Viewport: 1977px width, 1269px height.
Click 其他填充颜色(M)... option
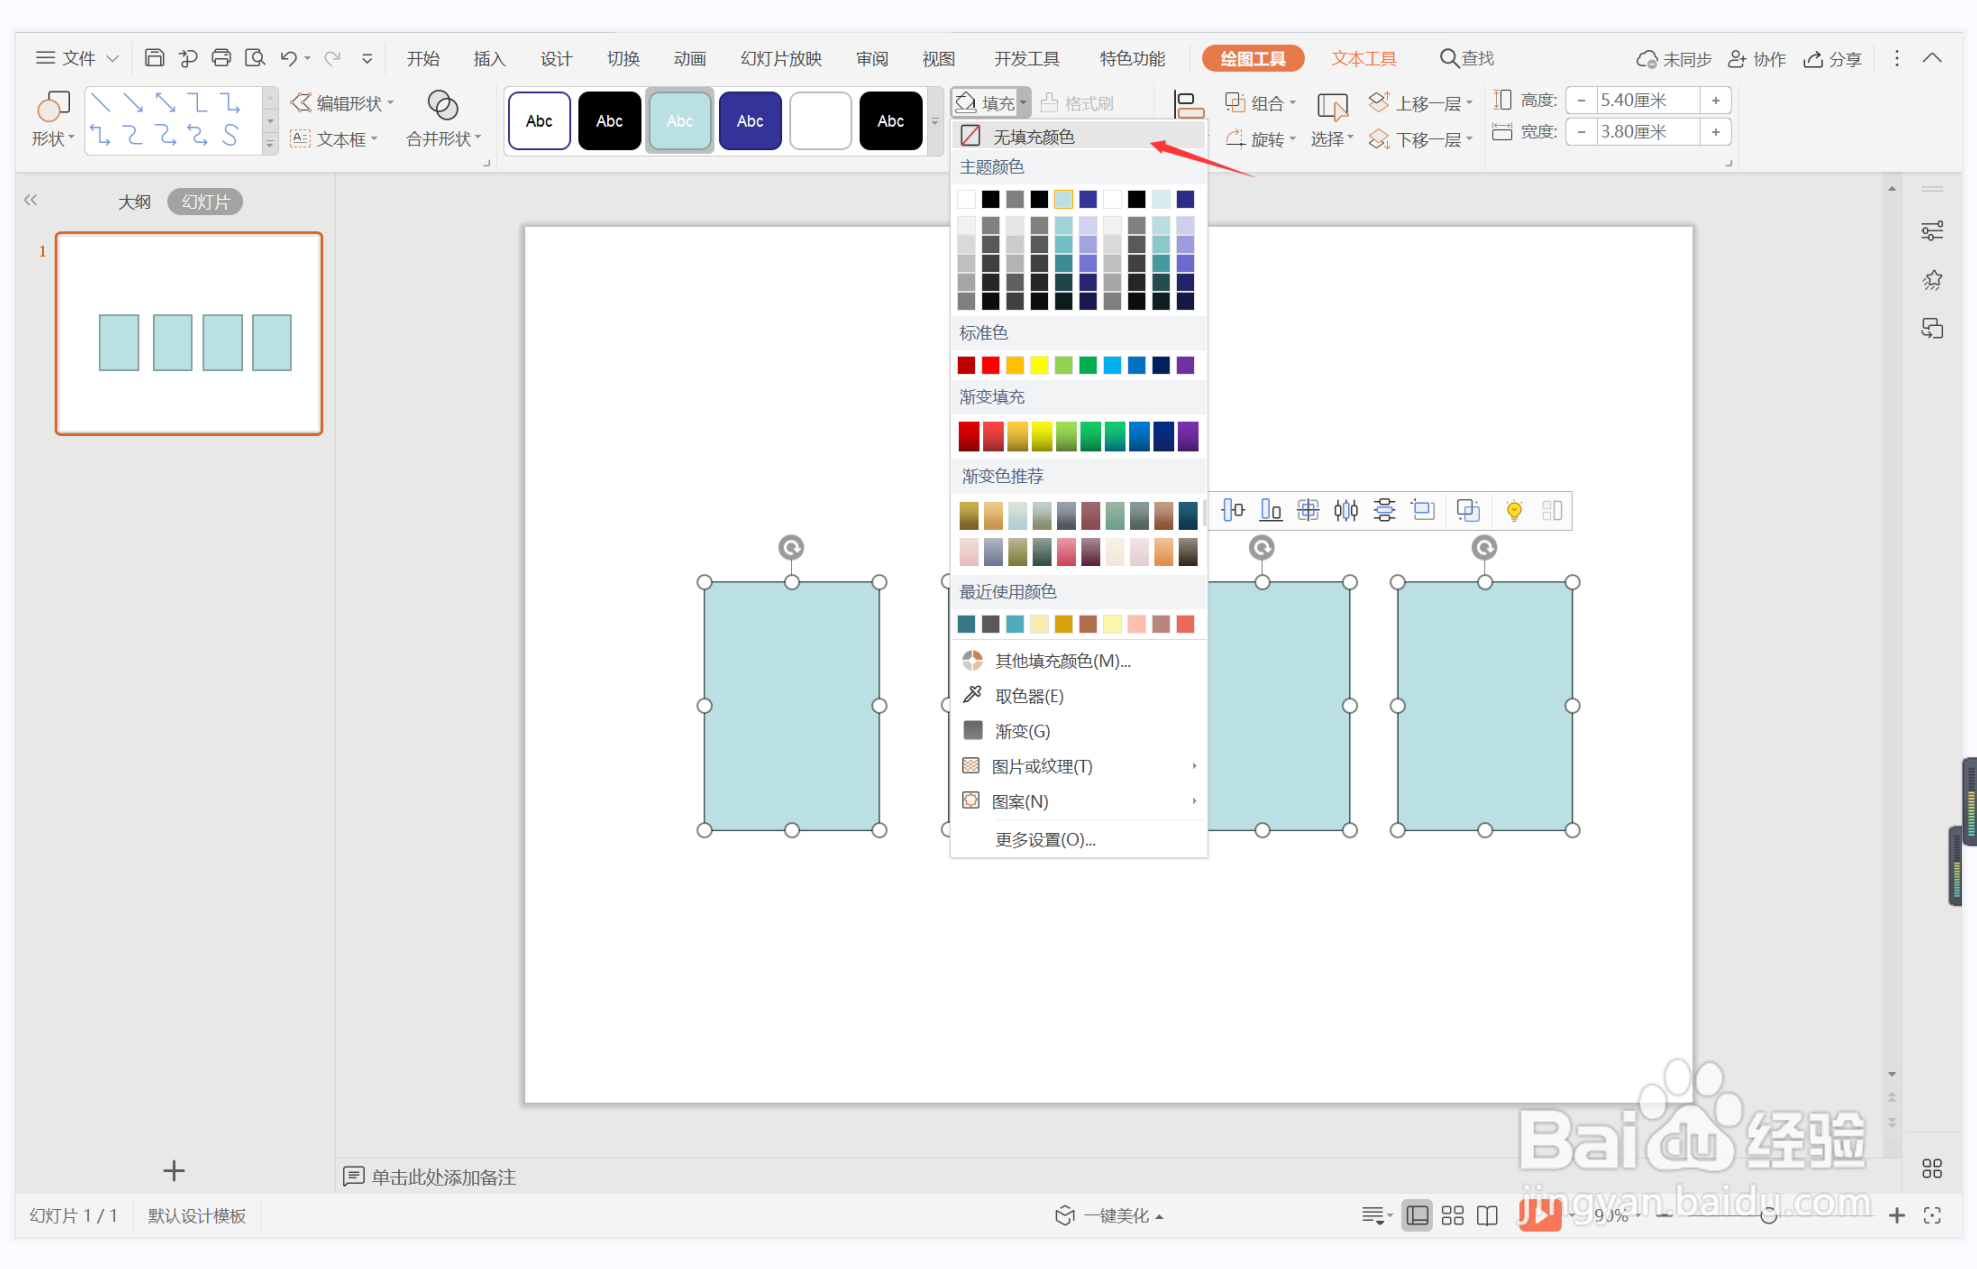pos(1062,660)
